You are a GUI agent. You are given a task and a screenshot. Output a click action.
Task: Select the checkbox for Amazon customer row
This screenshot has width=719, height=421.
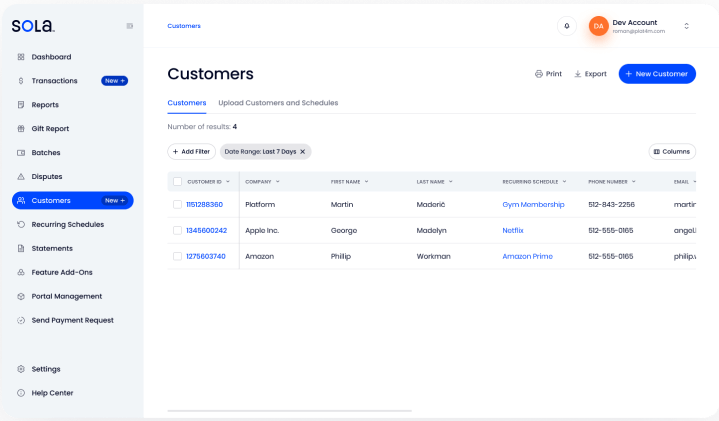(177, 256)
